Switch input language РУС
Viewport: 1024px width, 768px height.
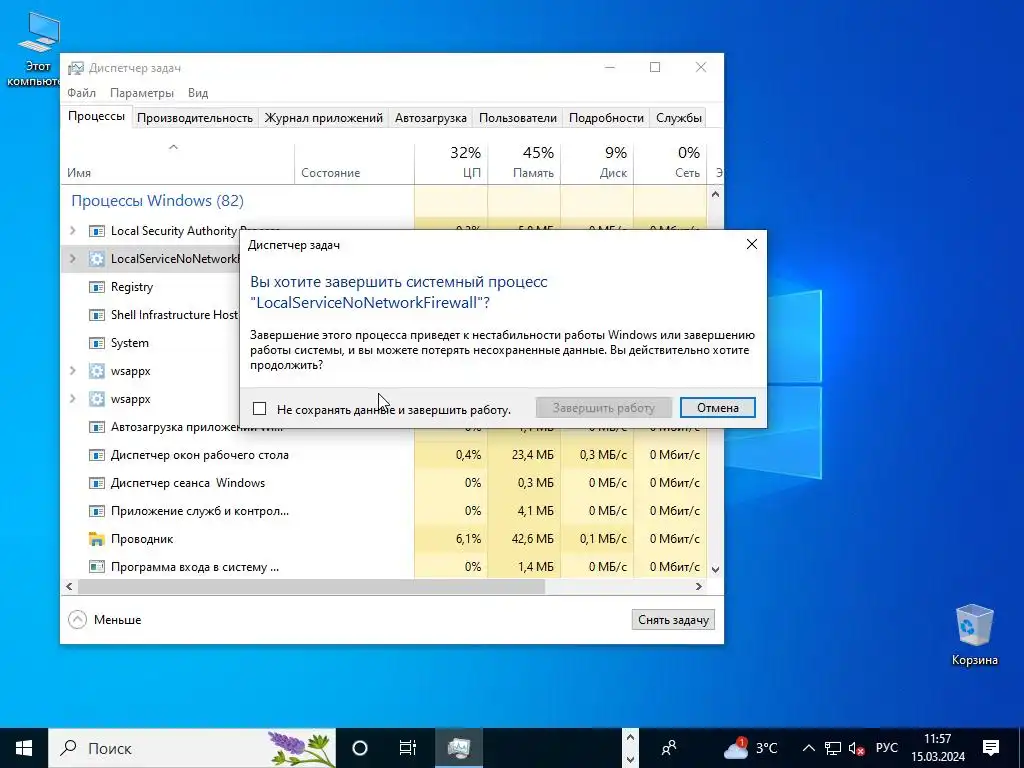coord(886,748)
